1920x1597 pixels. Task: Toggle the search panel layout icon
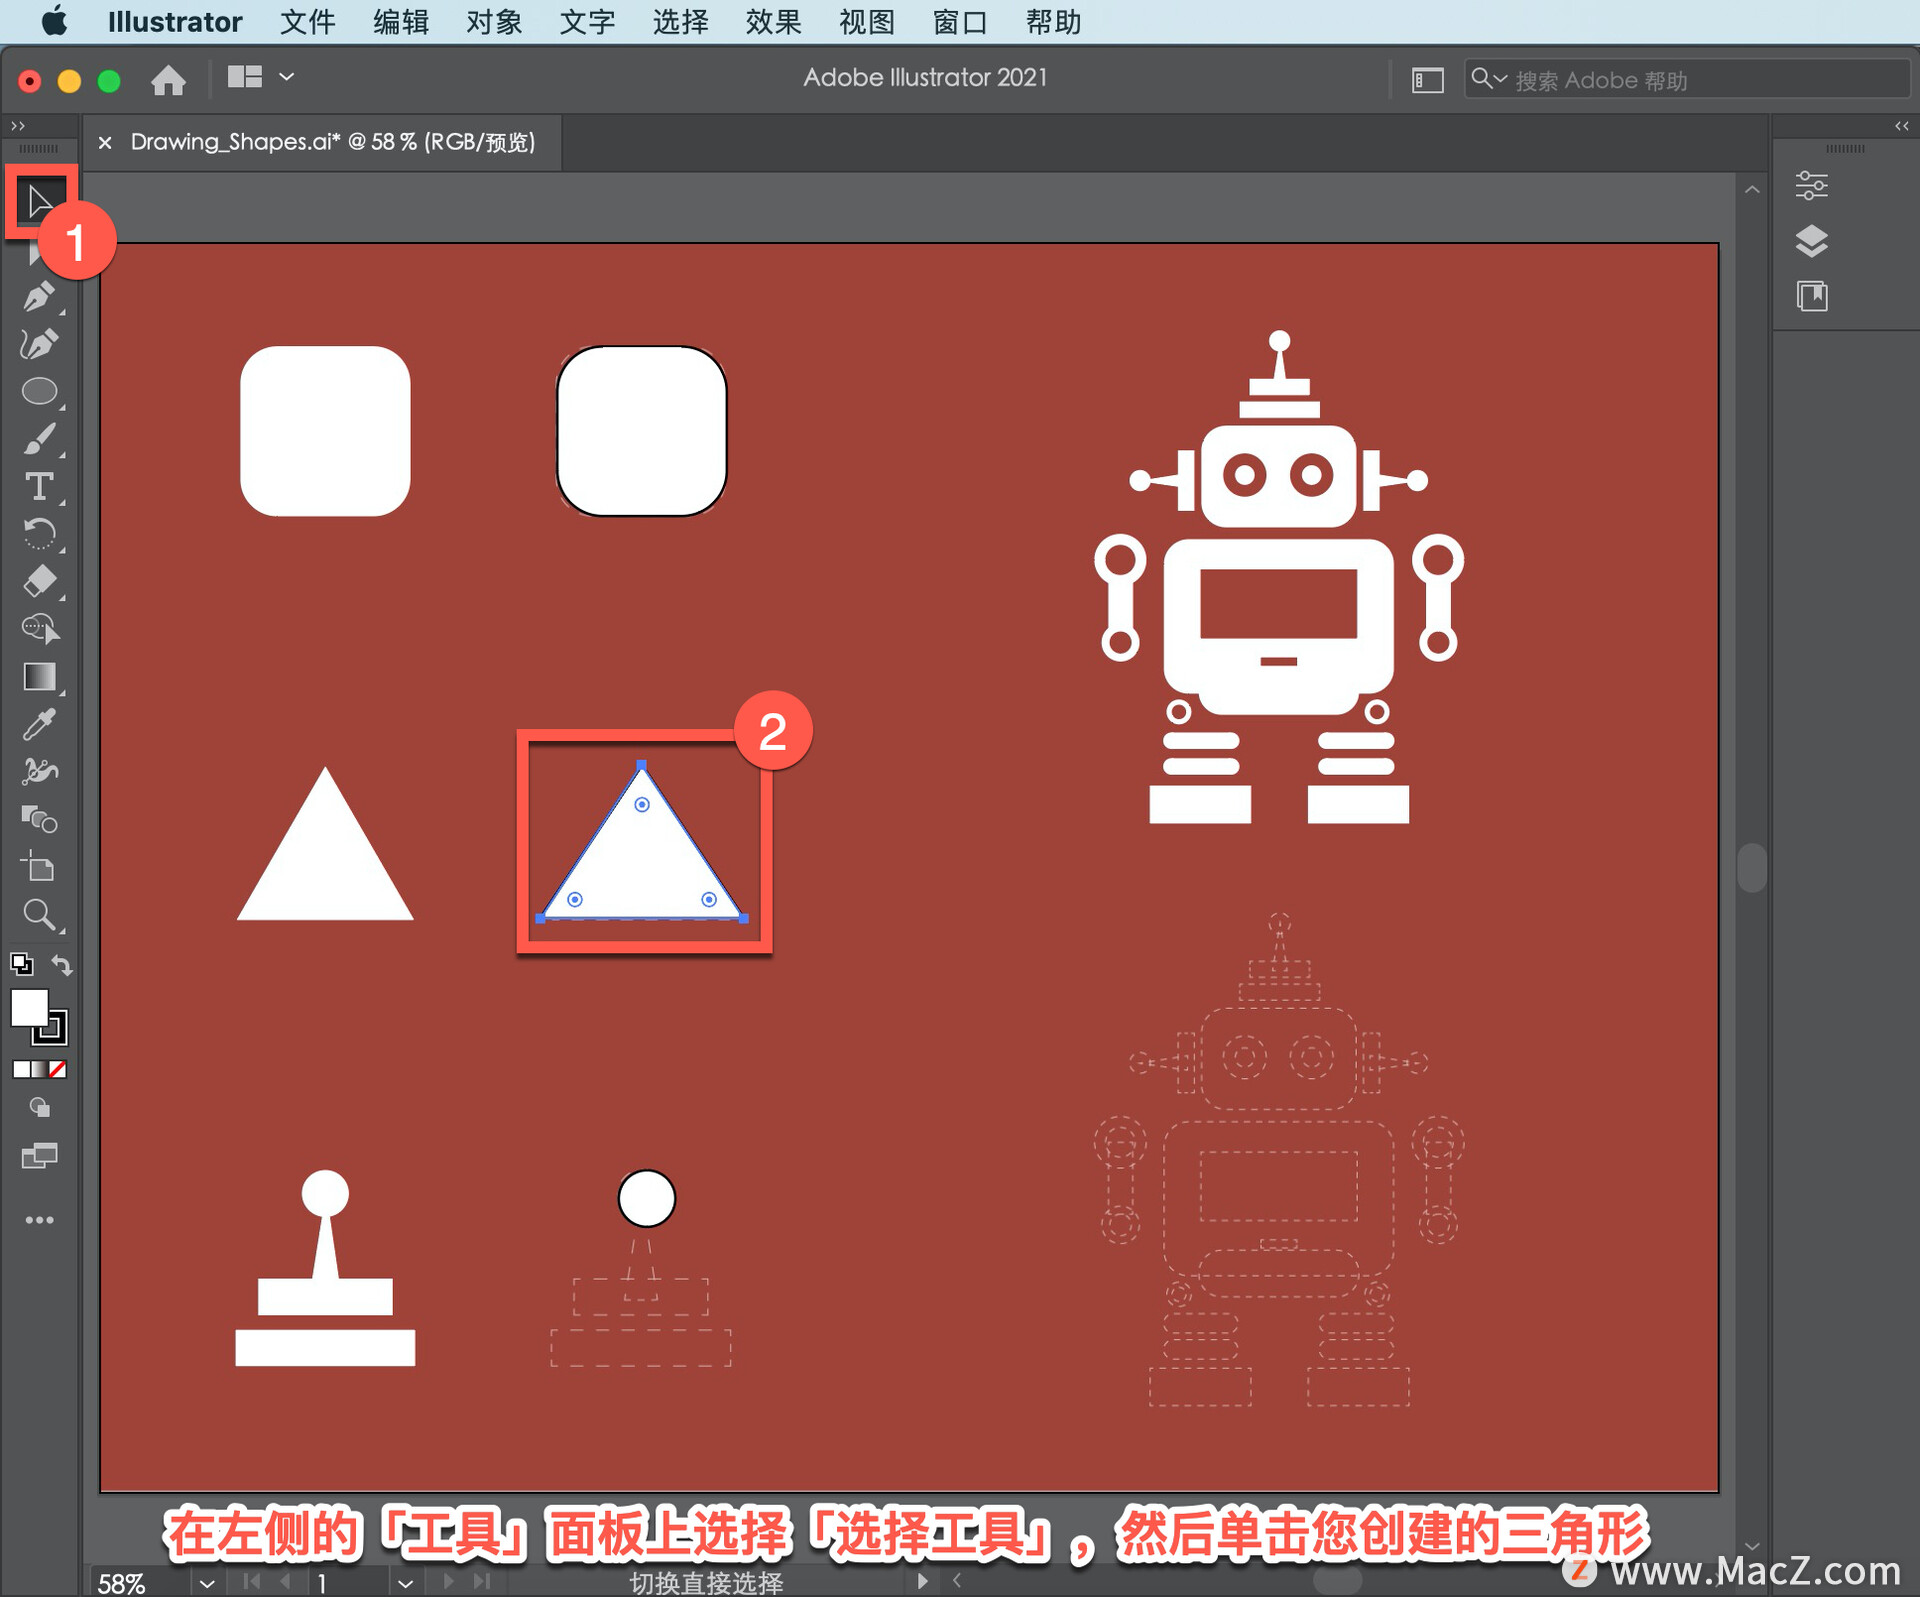[x=1427, y=80]
